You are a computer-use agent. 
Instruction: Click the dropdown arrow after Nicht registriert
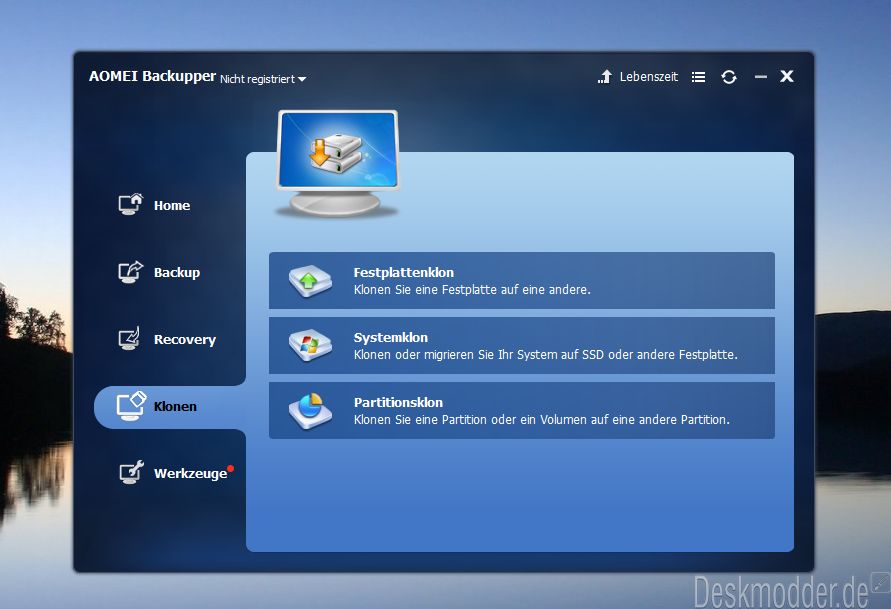(x=302, y=79)
